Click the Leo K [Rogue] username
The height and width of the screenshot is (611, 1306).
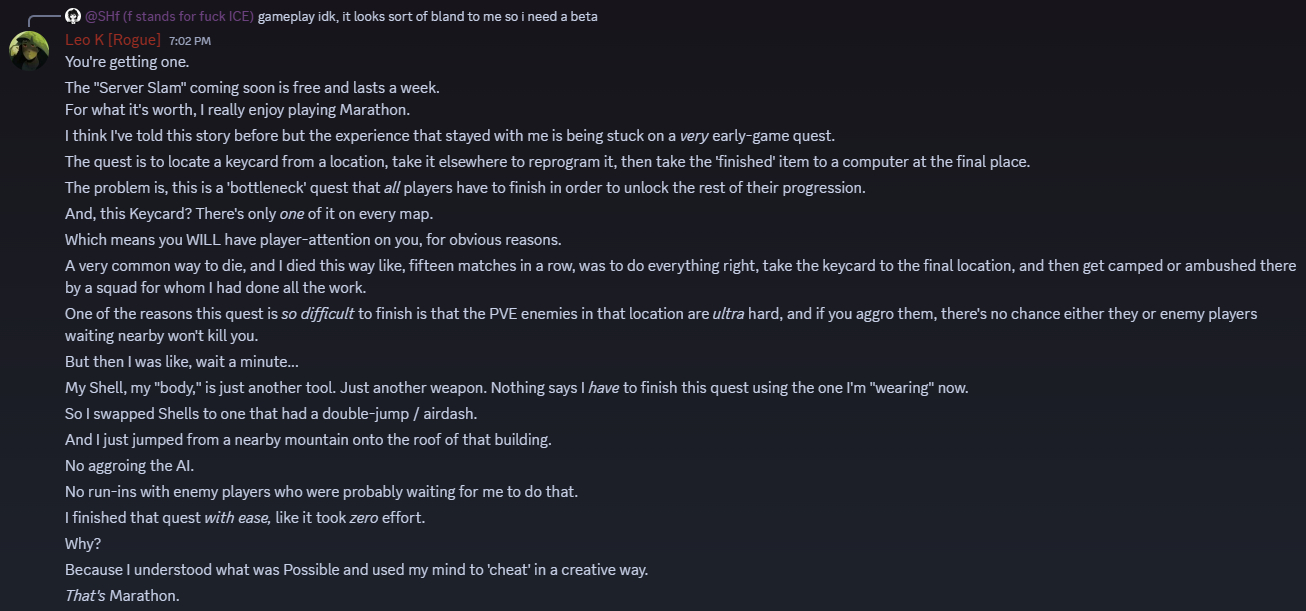tap(113, 40)
